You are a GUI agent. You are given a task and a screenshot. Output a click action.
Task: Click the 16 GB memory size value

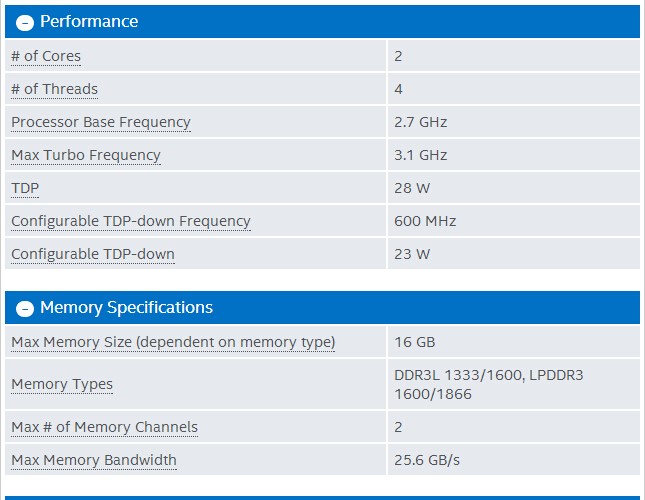point(415,342)
